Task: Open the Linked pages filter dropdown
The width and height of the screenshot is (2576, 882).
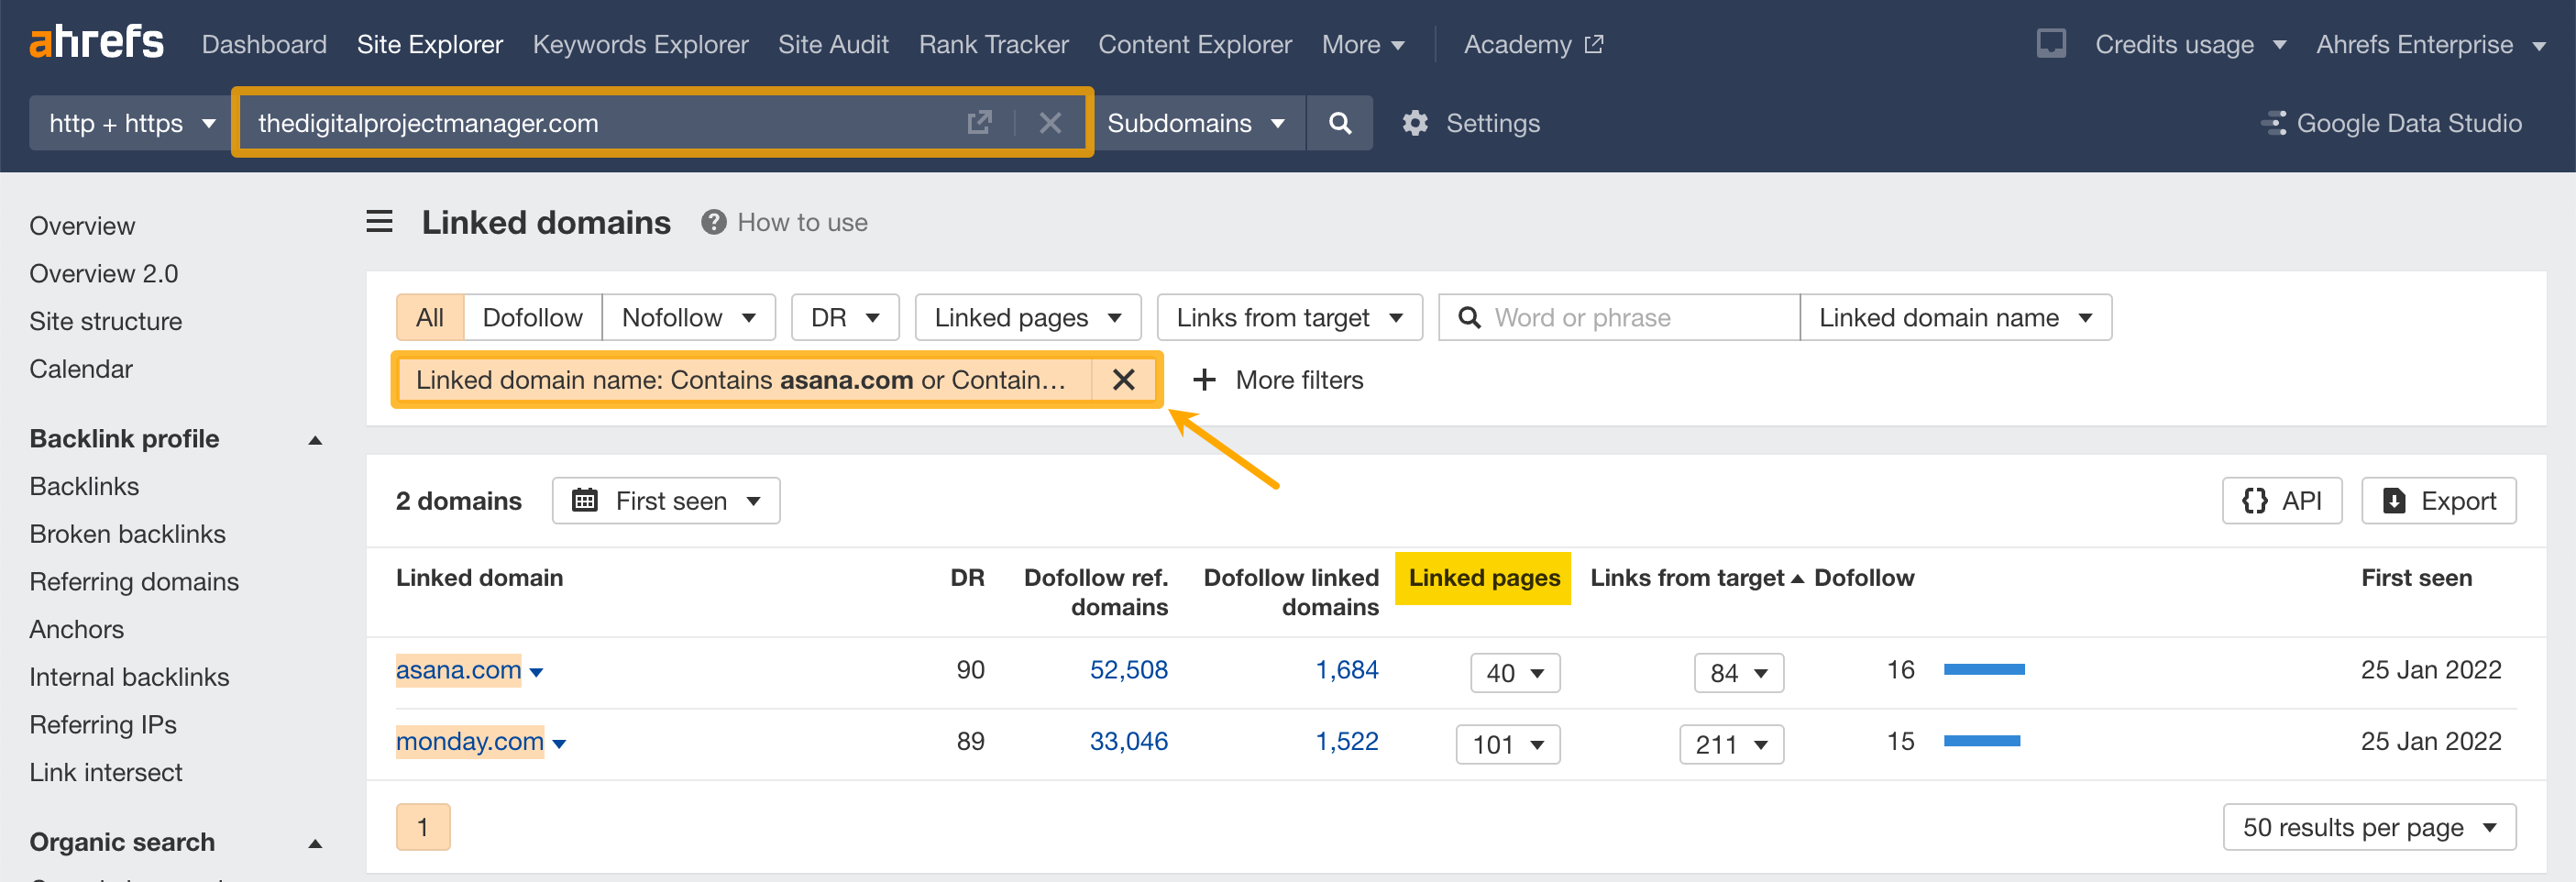Action: pyautogui.click(x=1028, y=317)
